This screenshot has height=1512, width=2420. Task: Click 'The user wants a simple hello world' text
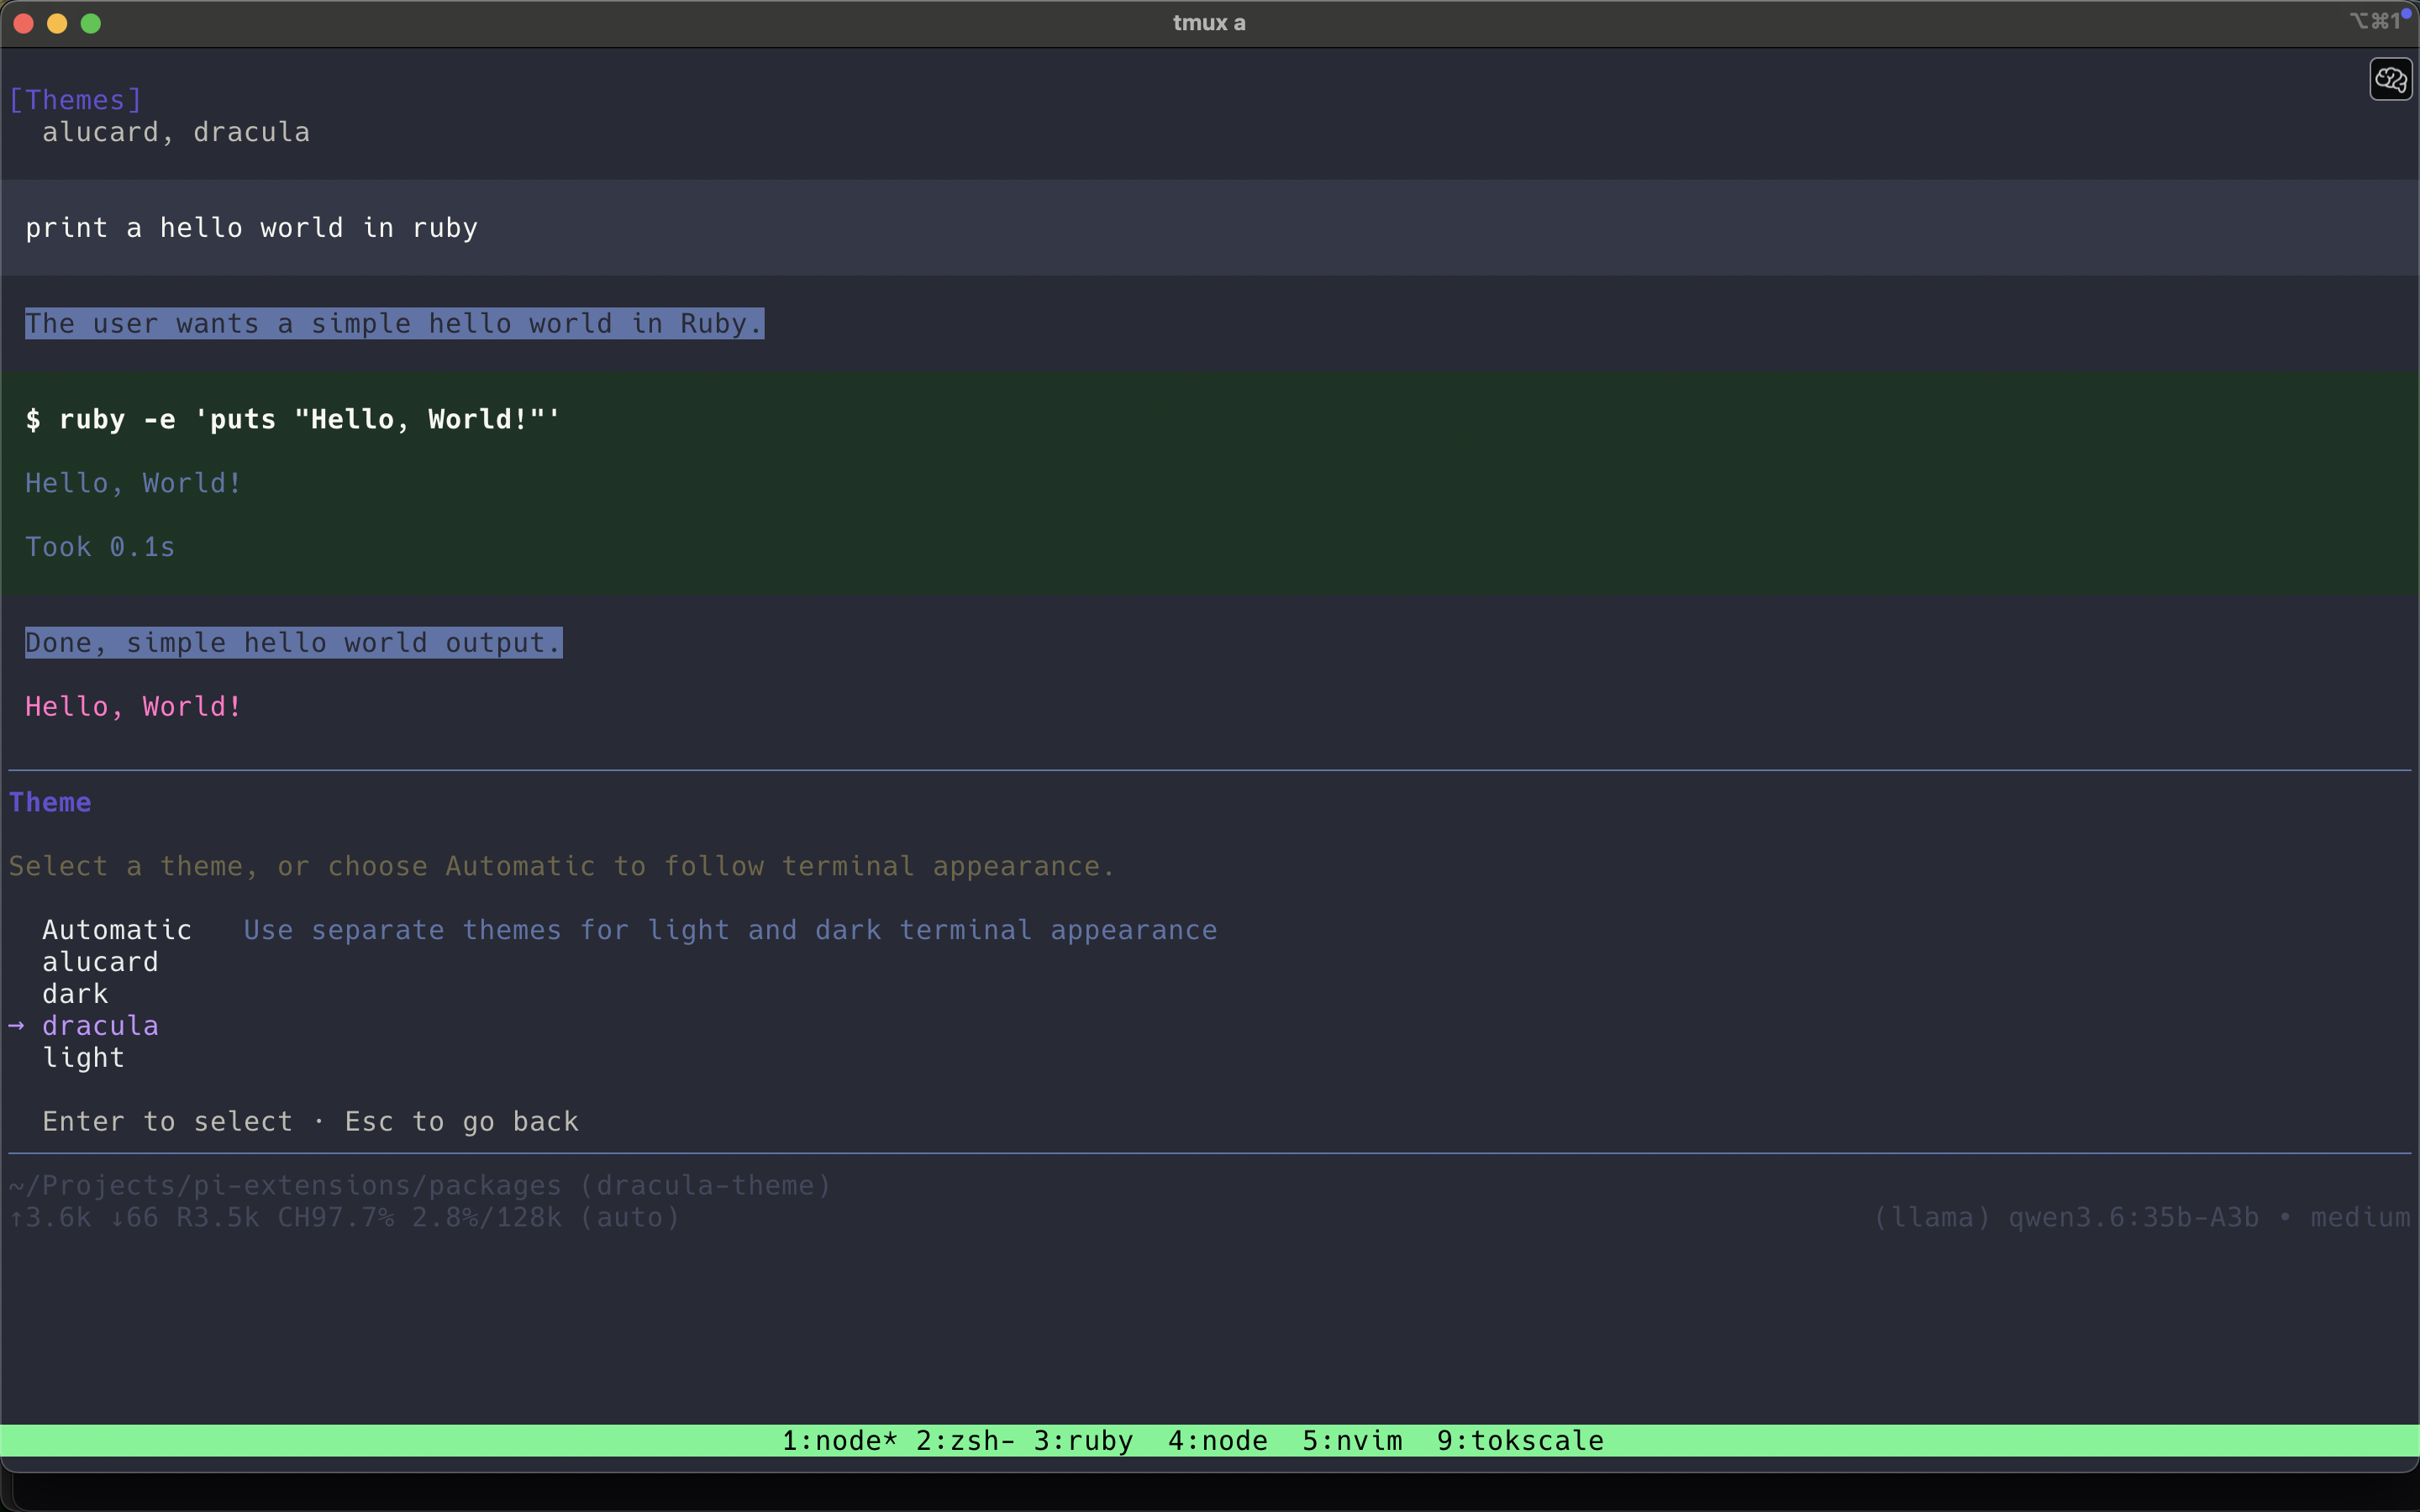394,323
